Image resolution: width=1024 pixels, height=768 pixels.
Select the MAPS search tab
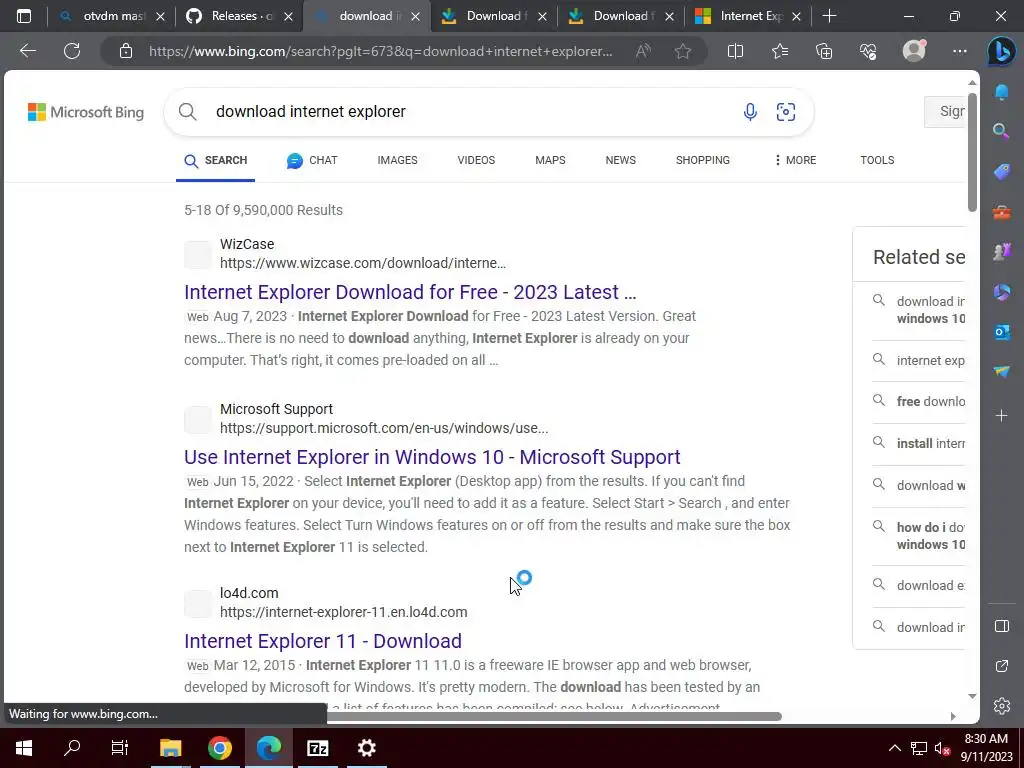click(x=550, y=160)
